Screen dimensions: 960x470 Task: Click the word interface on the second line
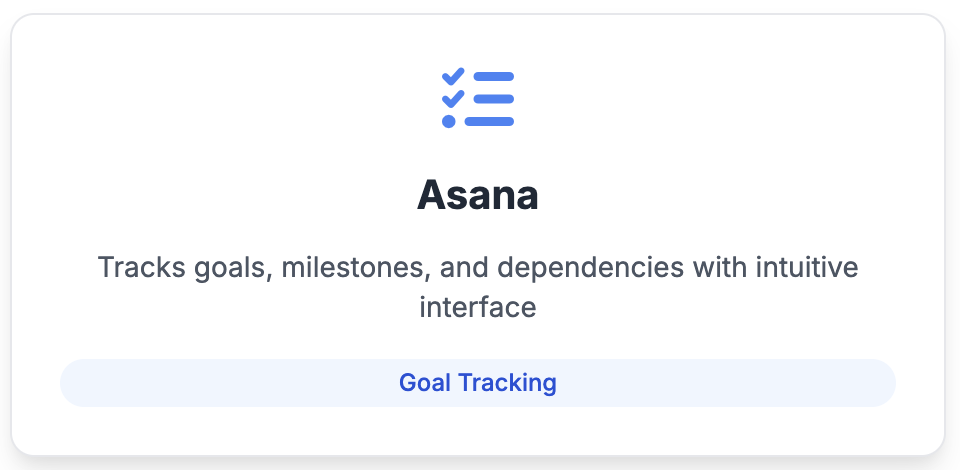coord(478,307)
